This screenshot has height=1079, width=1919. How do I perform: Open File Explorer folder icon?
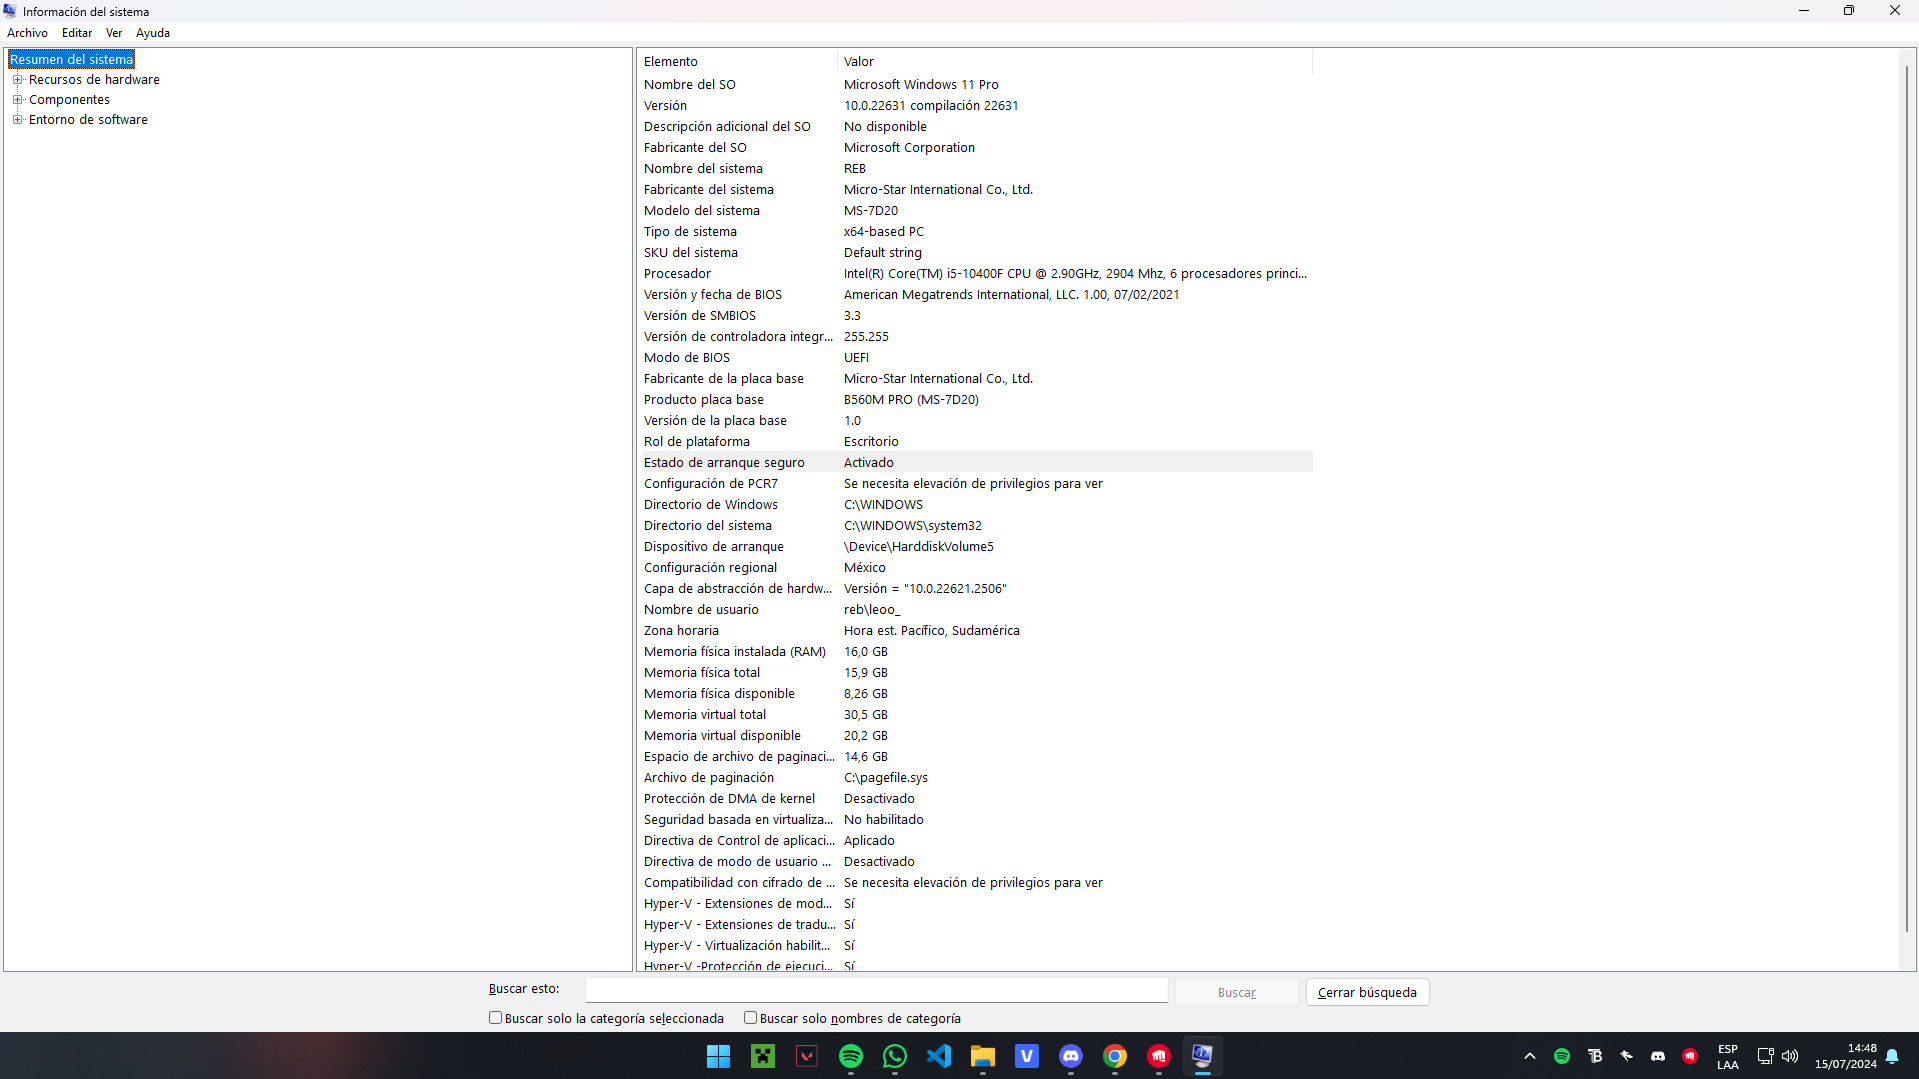pos(983,1056)
